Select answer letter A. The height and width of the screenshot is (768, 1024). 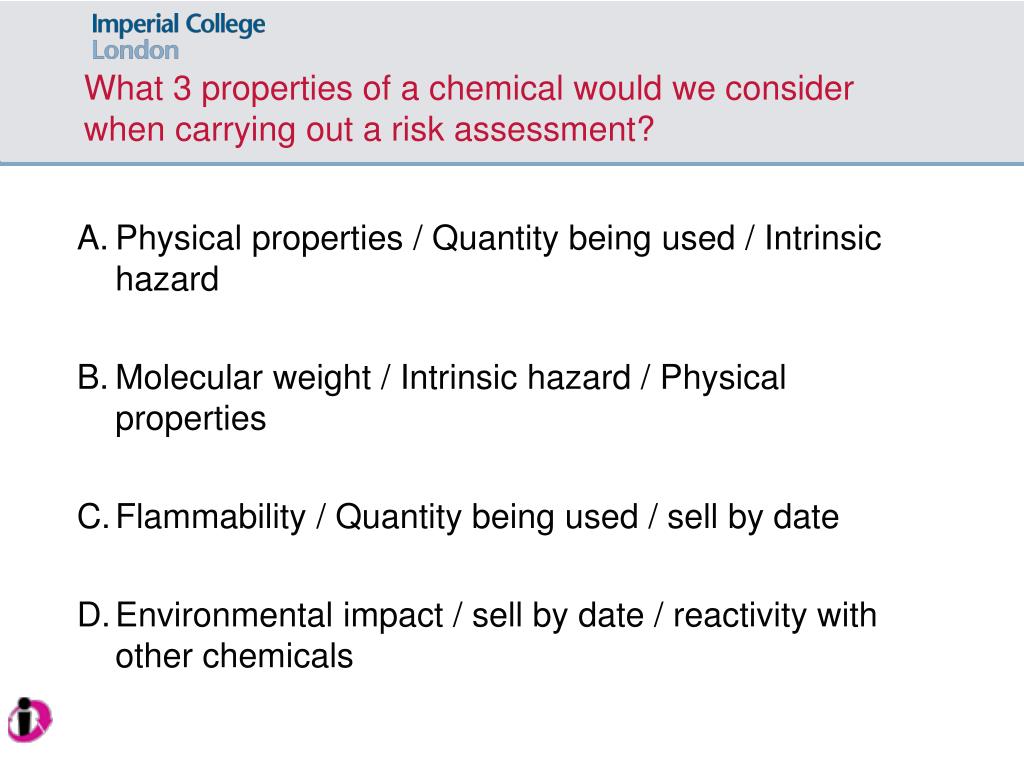click(x=92, y=238)
